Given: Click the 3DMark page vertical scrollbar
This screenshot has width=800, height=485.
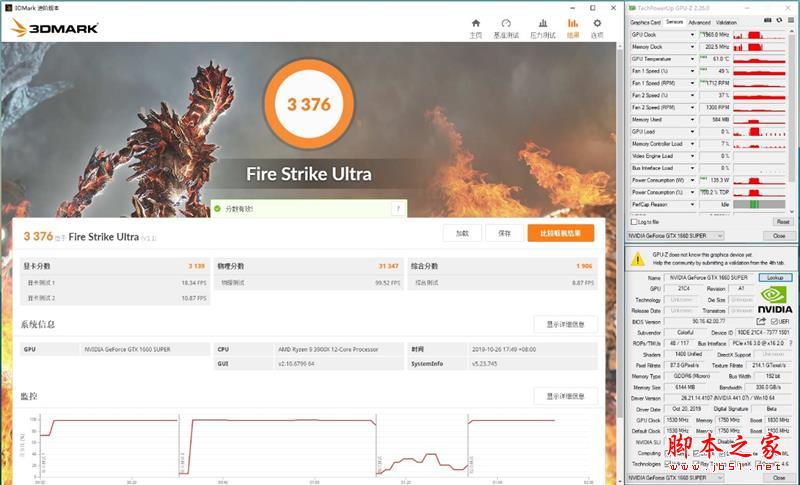Looking at the screenshot, I should (x=619, y=263).
